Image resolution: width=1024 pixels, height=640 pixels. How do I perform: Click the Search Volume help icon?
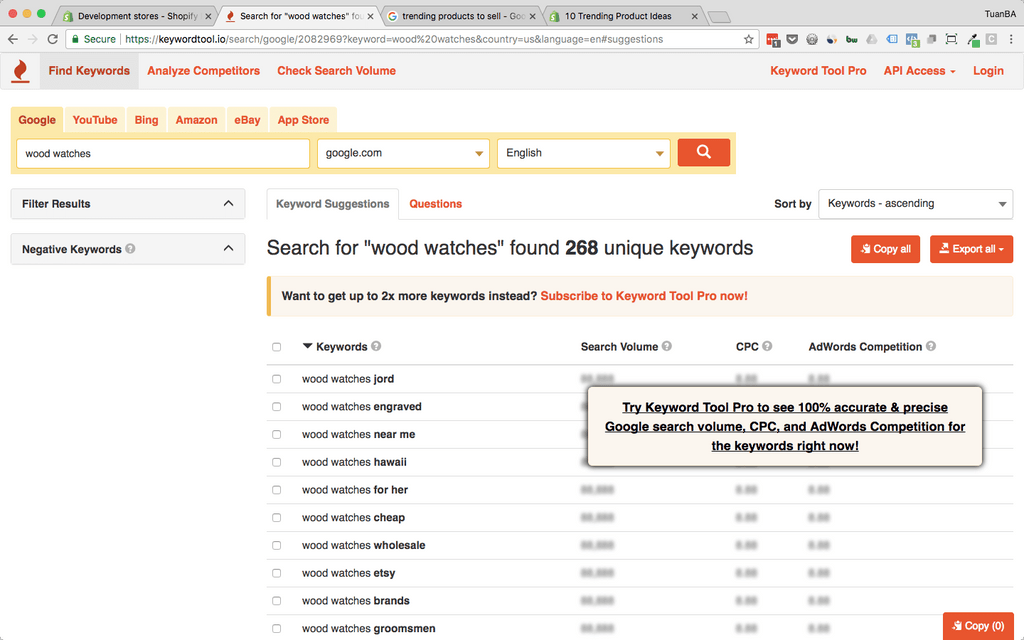[667, 346]
